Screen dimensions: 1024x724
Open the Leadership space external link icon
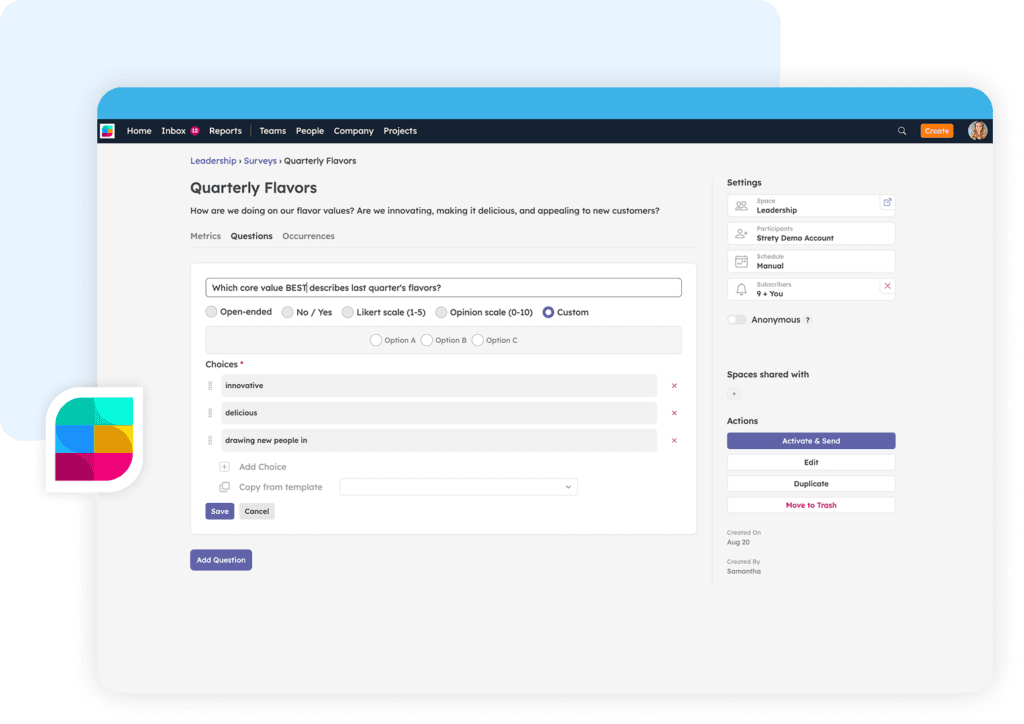click(x=886, y=202)
